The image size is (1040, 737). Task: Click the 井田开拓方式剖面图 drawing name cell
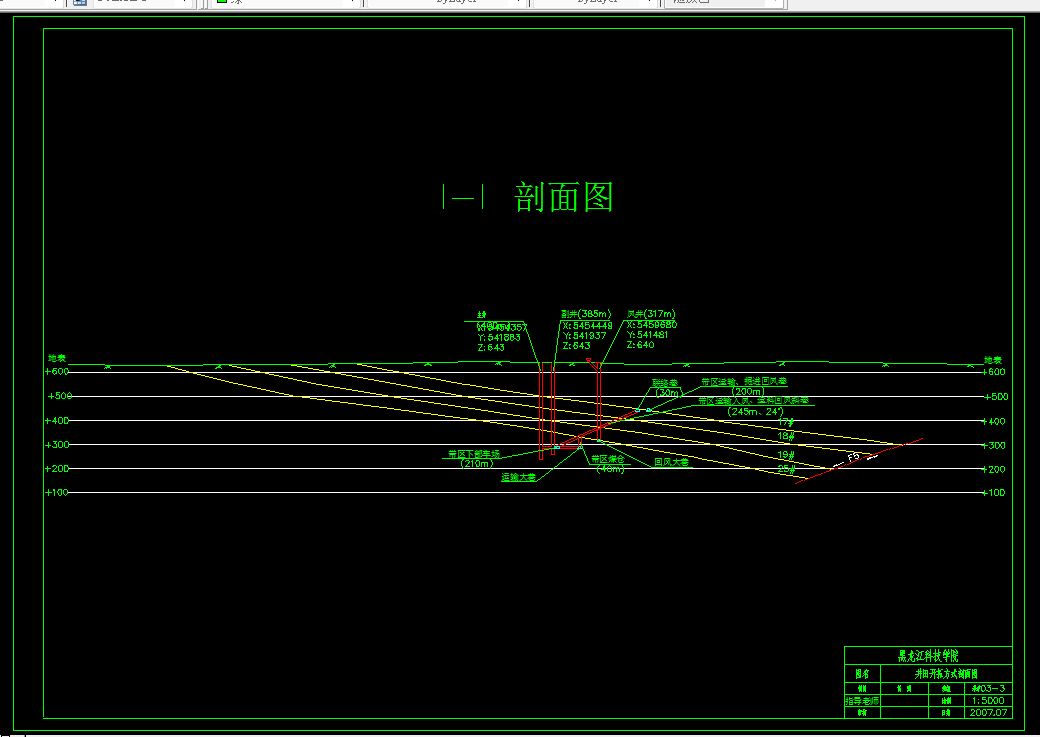point(946,674)
